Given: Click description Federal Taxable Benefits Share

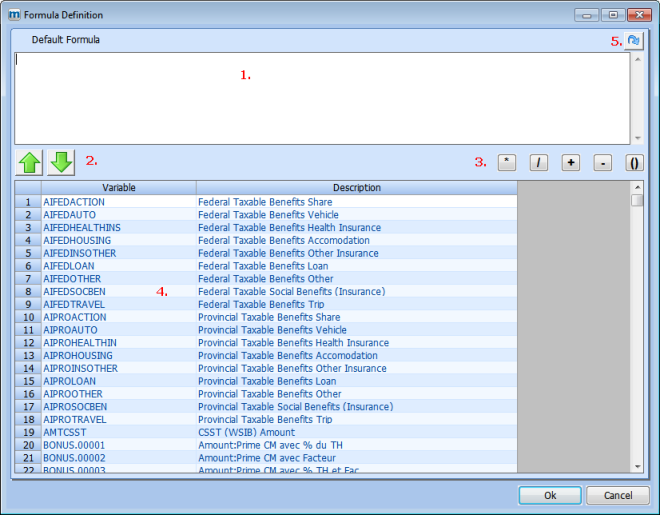Looking at the screenshot, I should coord(265,202).
